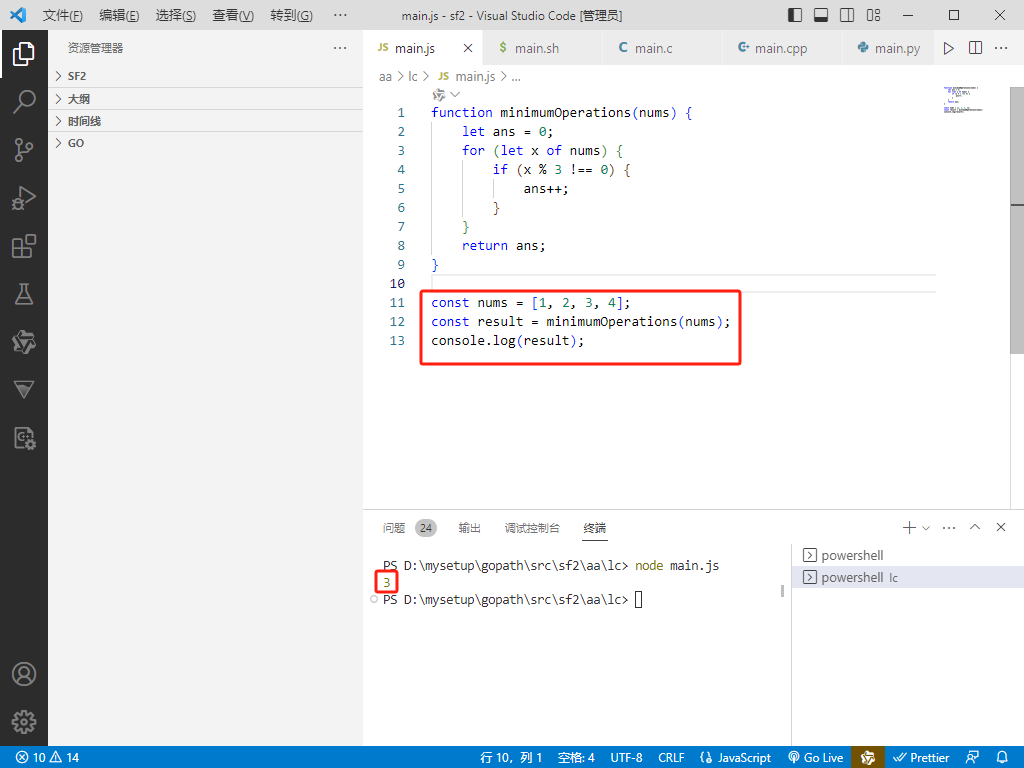Switch to the main.sh tab
This screenshot has width=1024, height=768.
pyautogui.click(x=542, y=48)
